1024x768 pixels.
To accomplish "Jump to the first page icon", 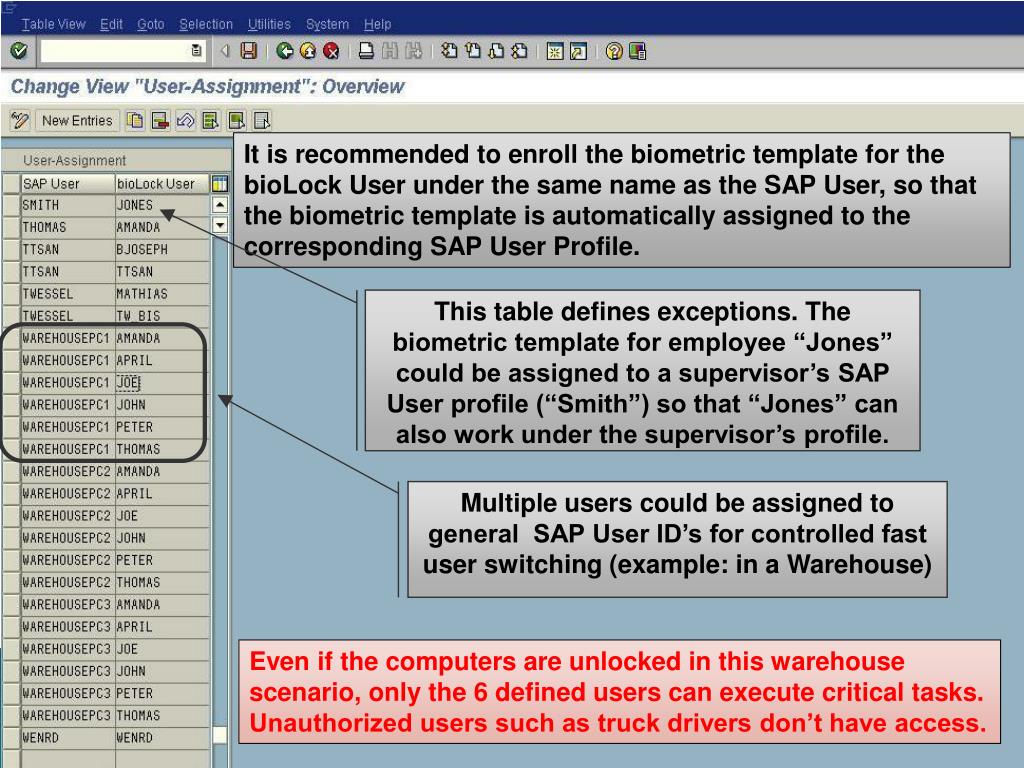I will (449, 51).
